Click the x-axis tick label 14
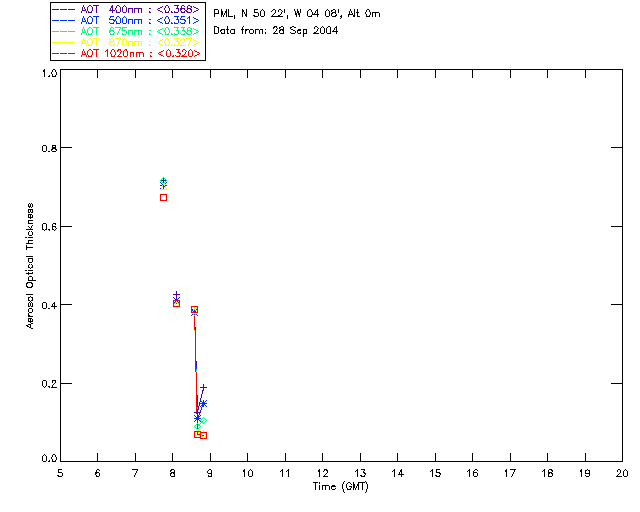Image resolution: width=640 pixels, height=512 pixels. [x=398, y=473]
